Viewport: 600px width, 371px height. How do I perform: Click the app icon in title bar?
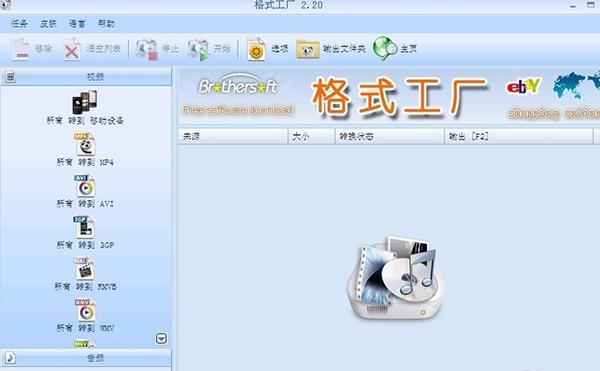click(x=6, y=4)
